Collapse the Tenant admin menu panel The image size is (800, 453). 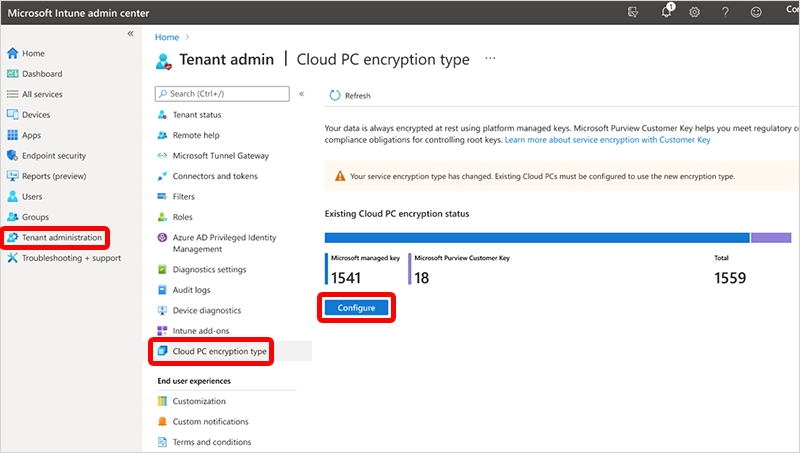pyautogui.click(x=302, y=93)
